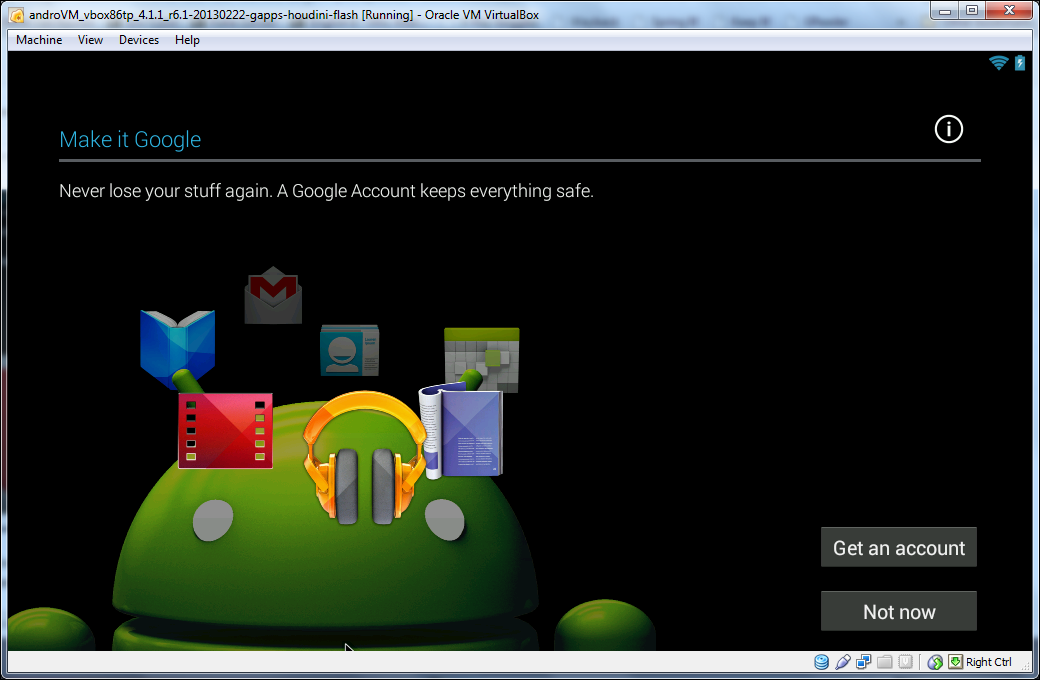Click the Android battery charging icon

click(x=1020, y=63)
